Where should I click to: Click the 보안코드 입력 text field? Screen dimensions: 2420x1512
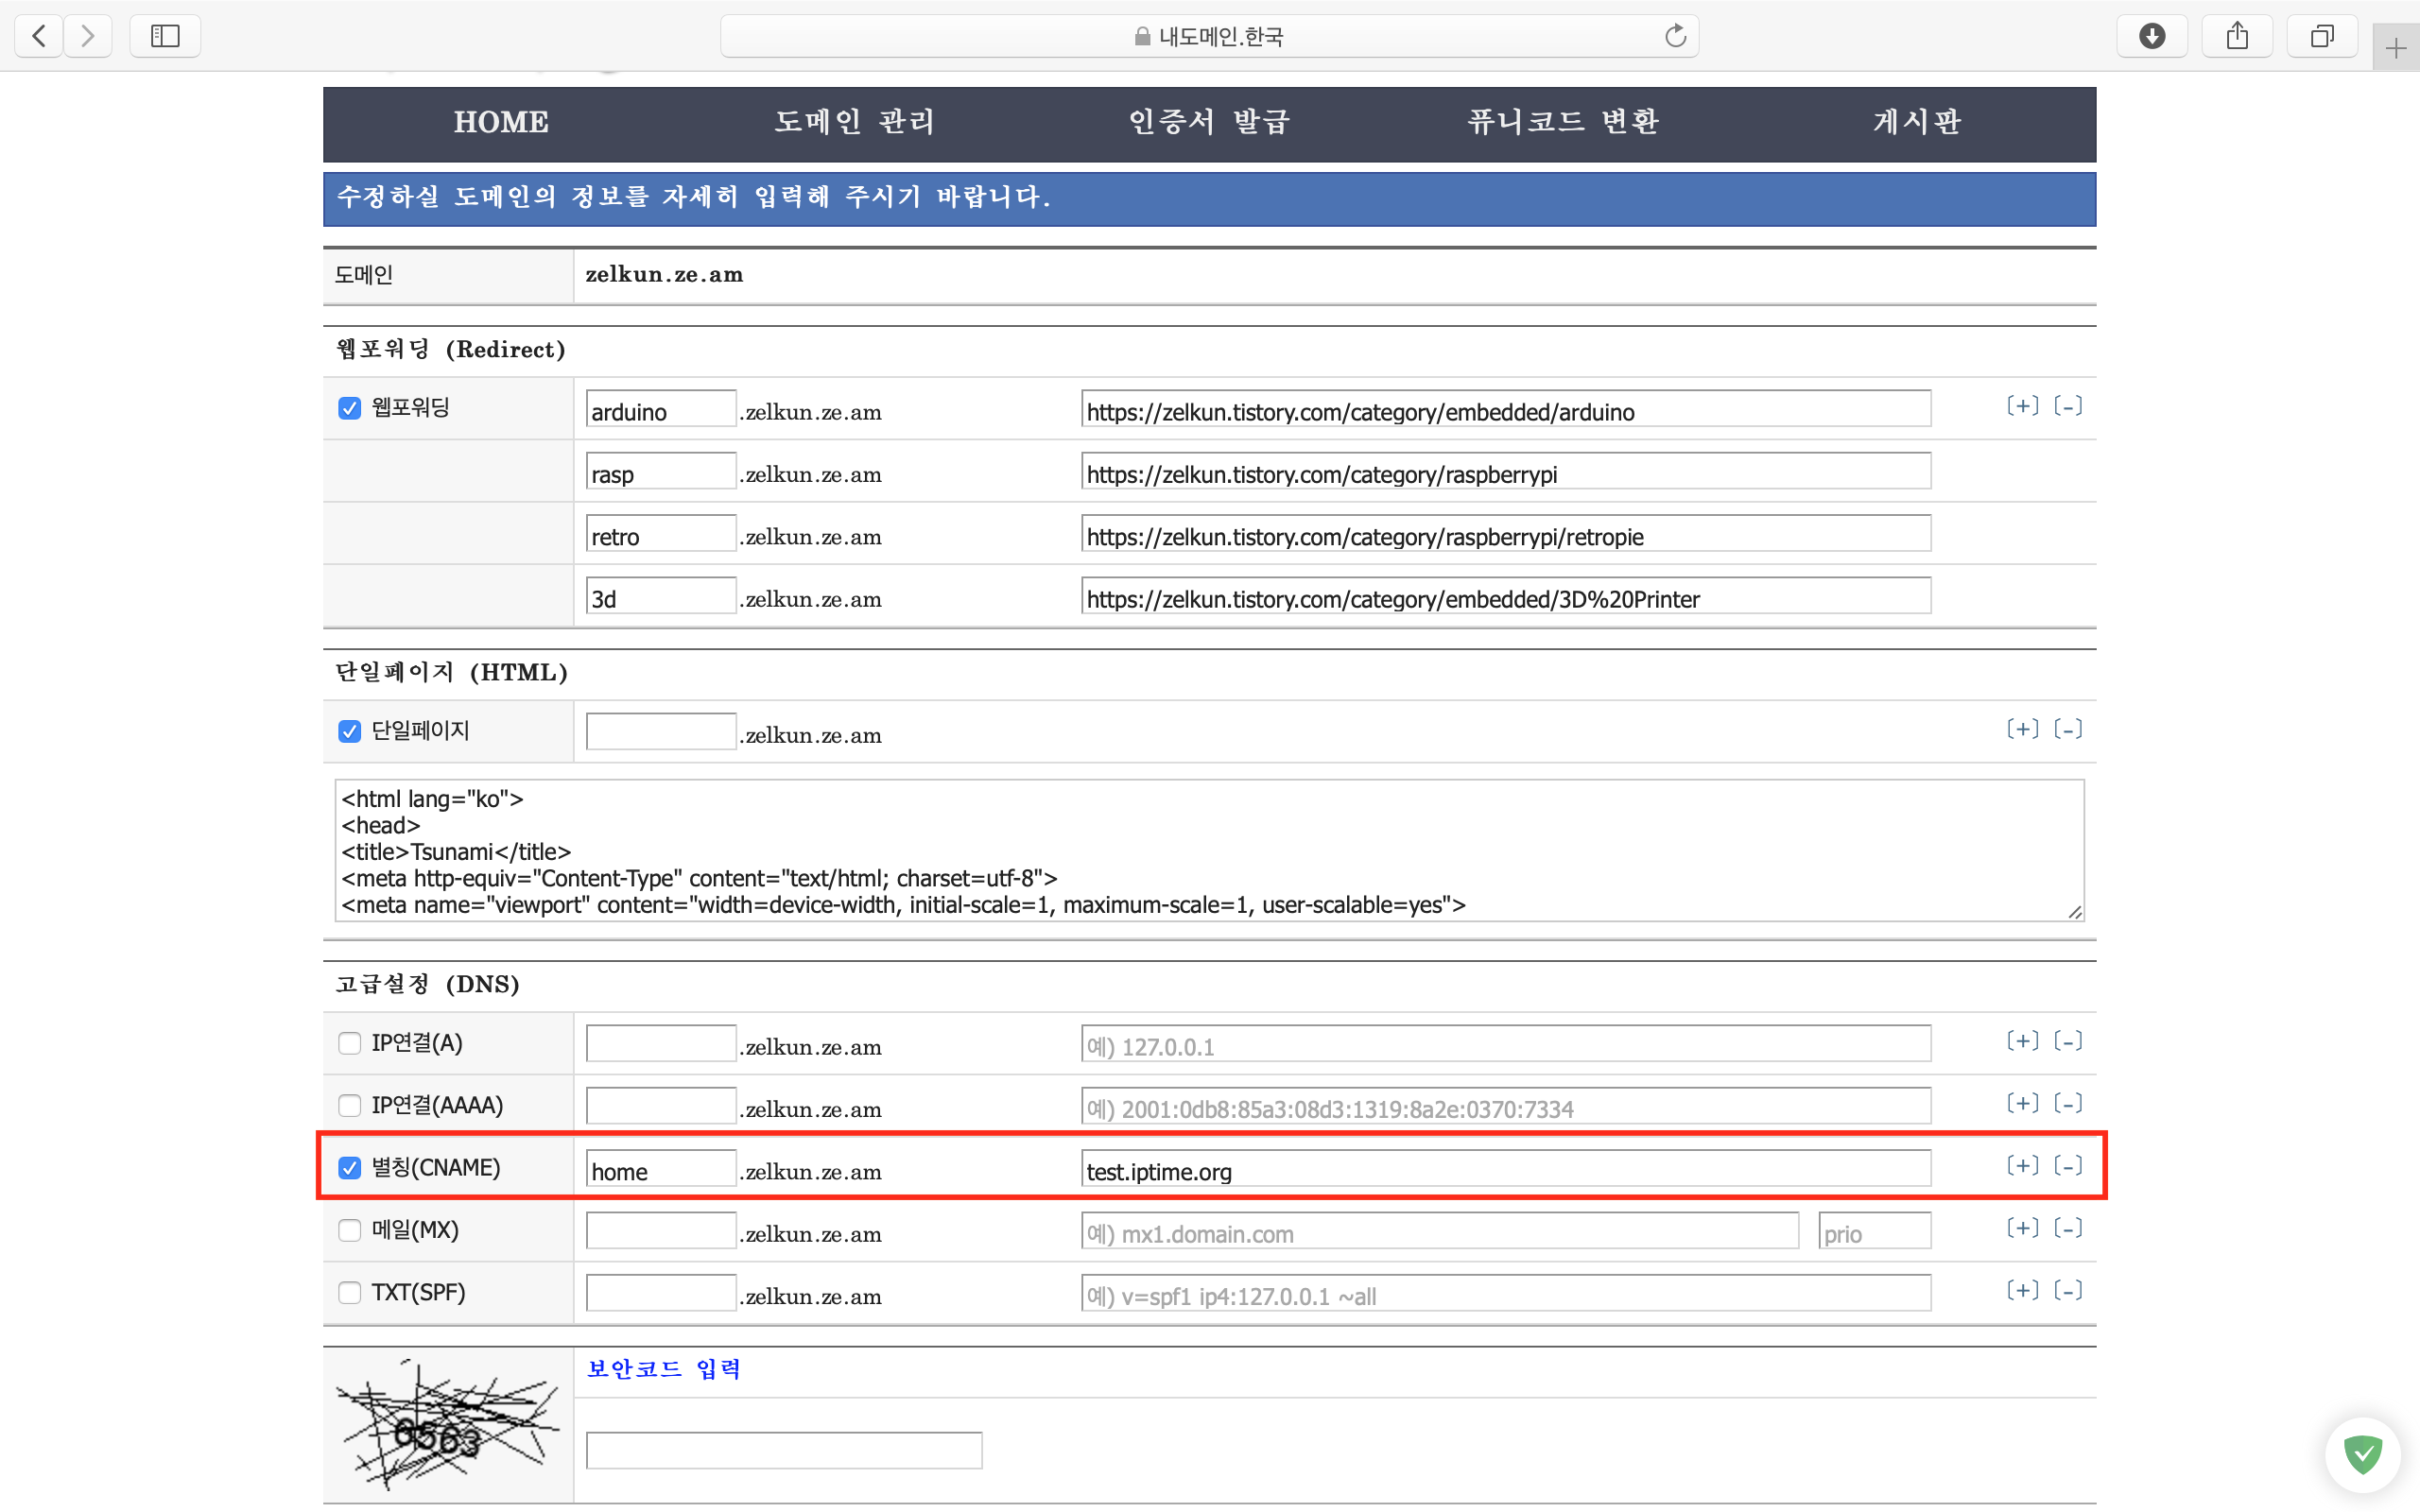pos(784,1451)
